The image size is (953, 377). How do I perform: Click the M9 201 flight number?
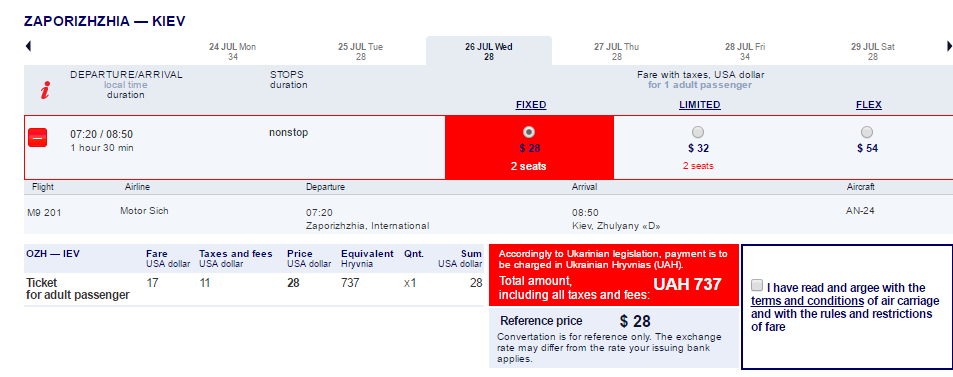(x=44, y=213)
